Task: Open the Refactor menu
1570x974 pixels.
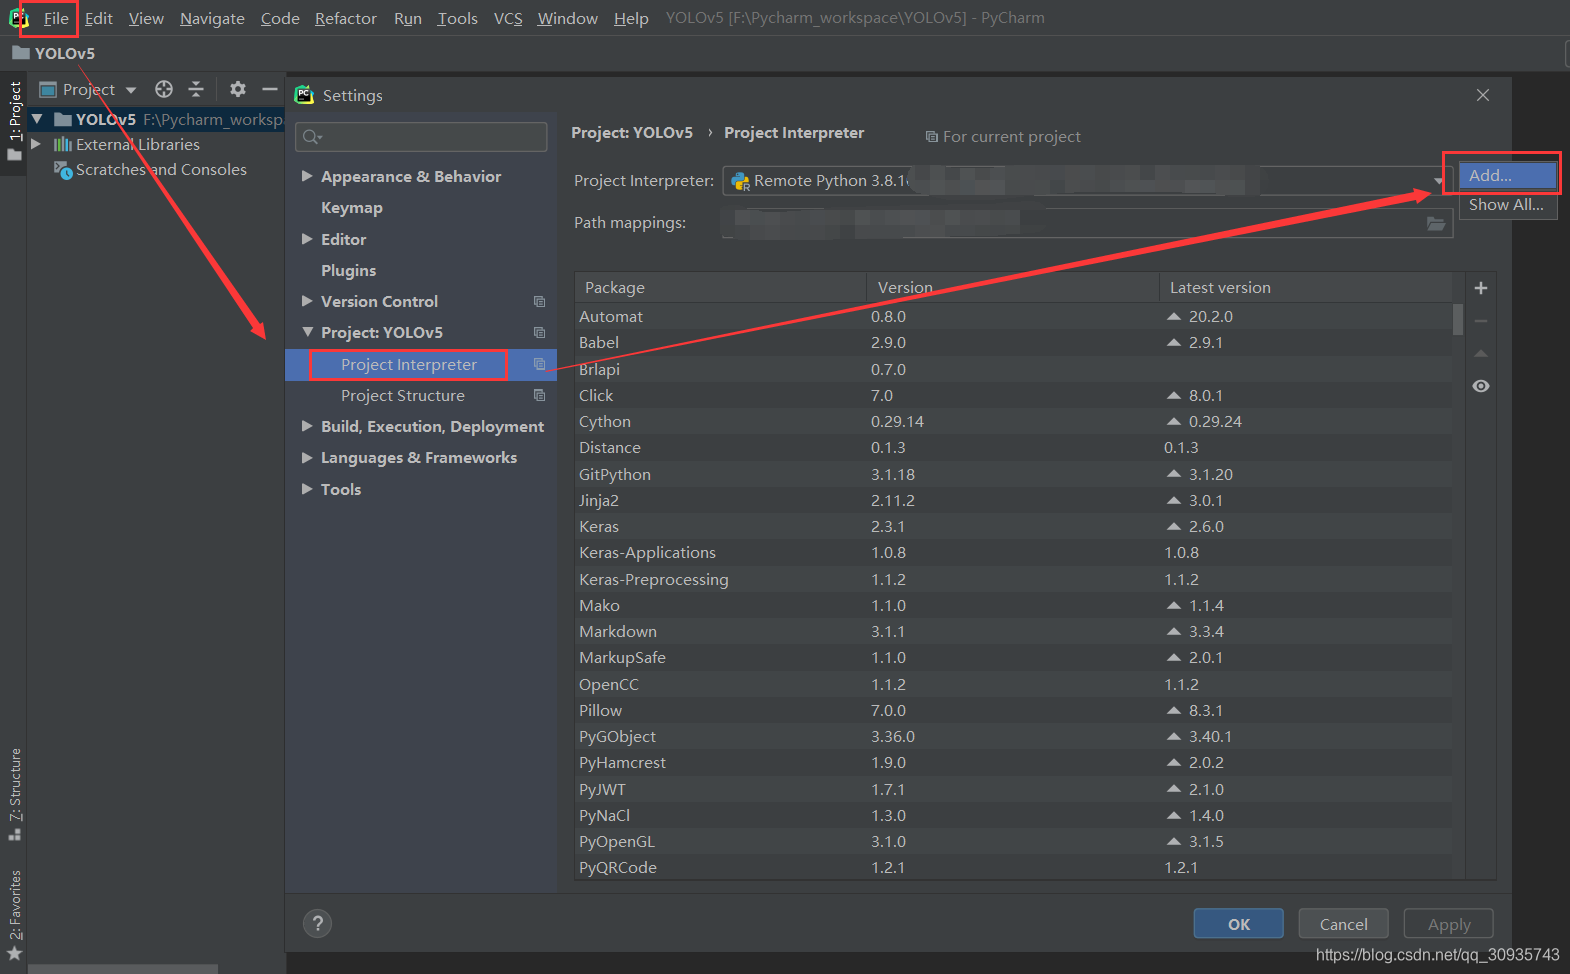Action: pos(345,18)
